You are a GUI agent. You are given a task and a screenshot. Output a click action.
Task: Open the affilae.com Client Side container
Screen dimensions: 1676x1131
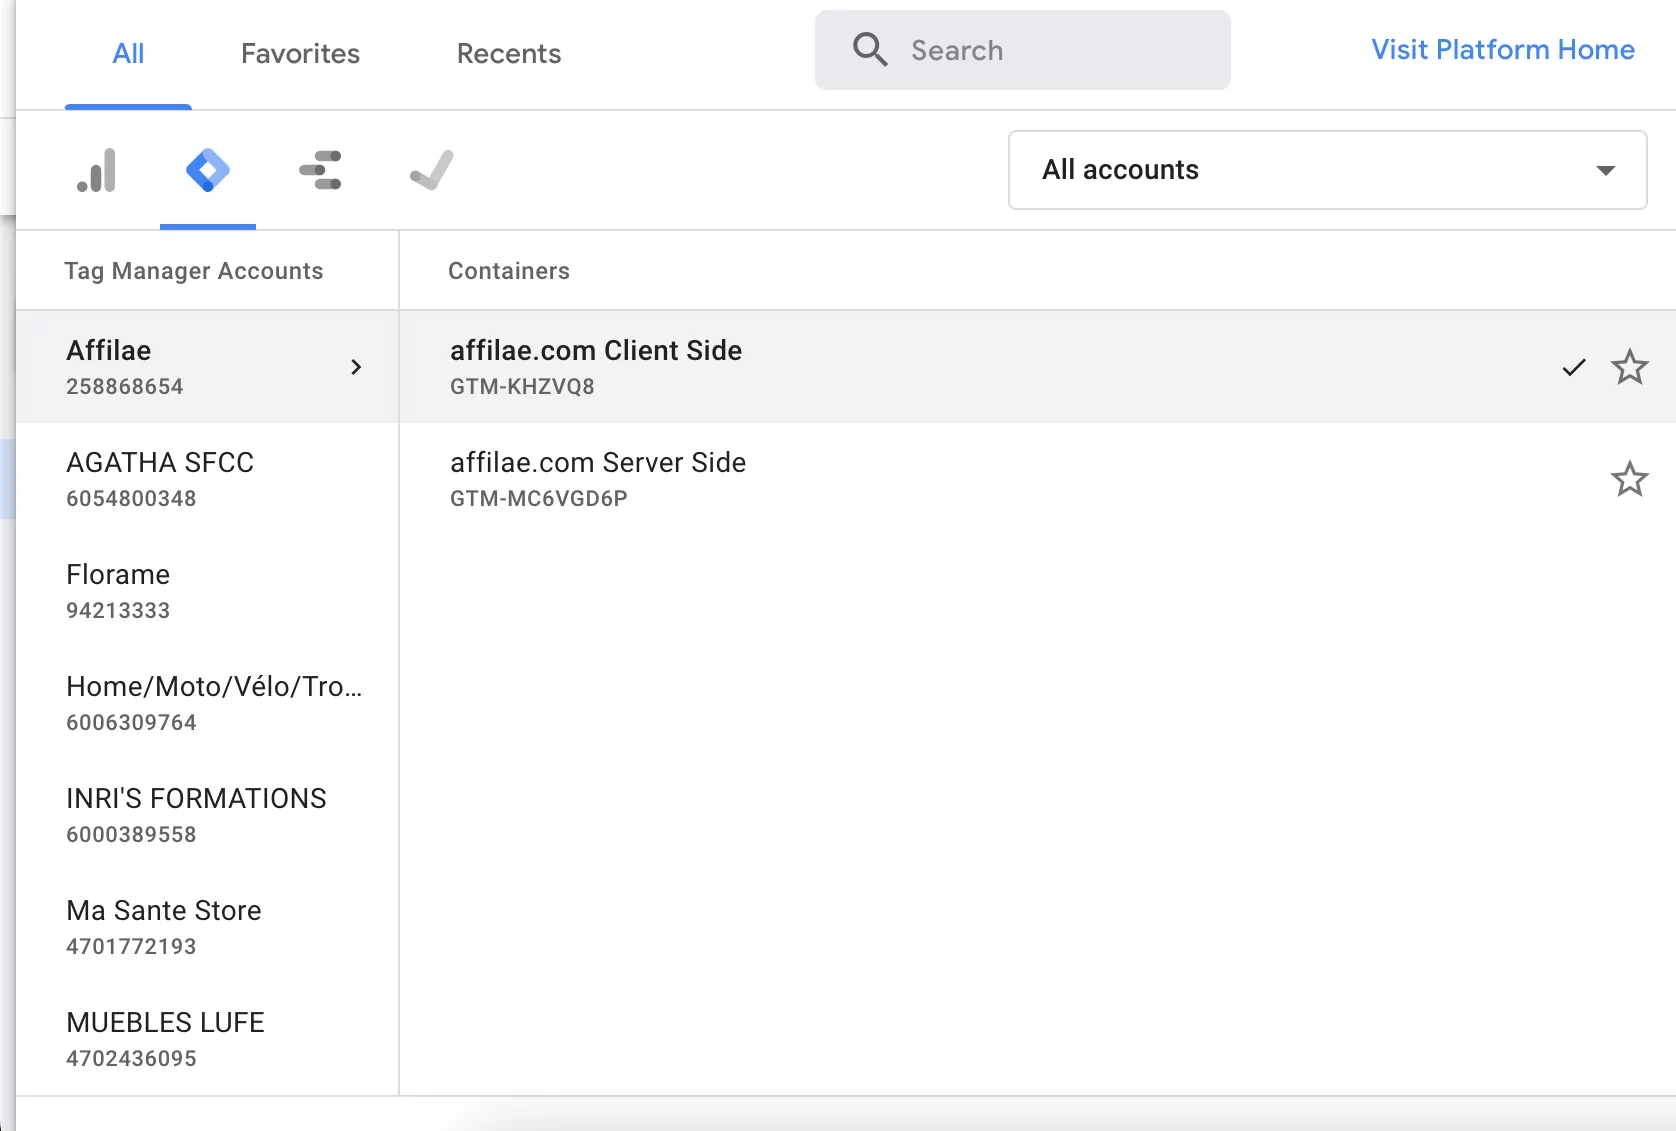1037,367
